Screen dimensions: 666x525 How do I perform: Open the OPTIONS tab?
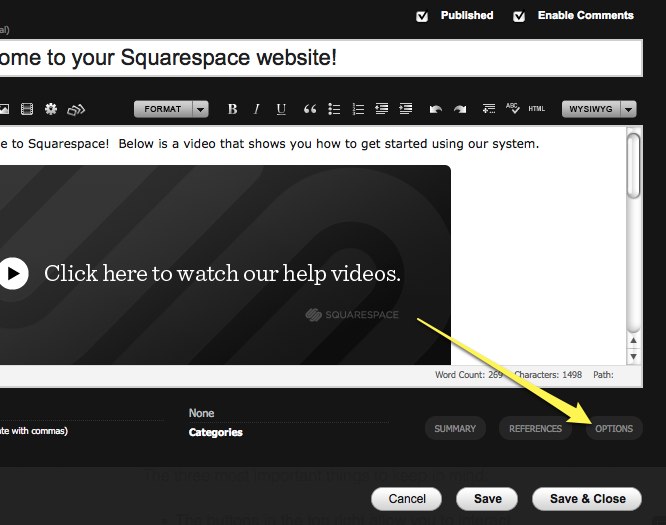point(614,429)
